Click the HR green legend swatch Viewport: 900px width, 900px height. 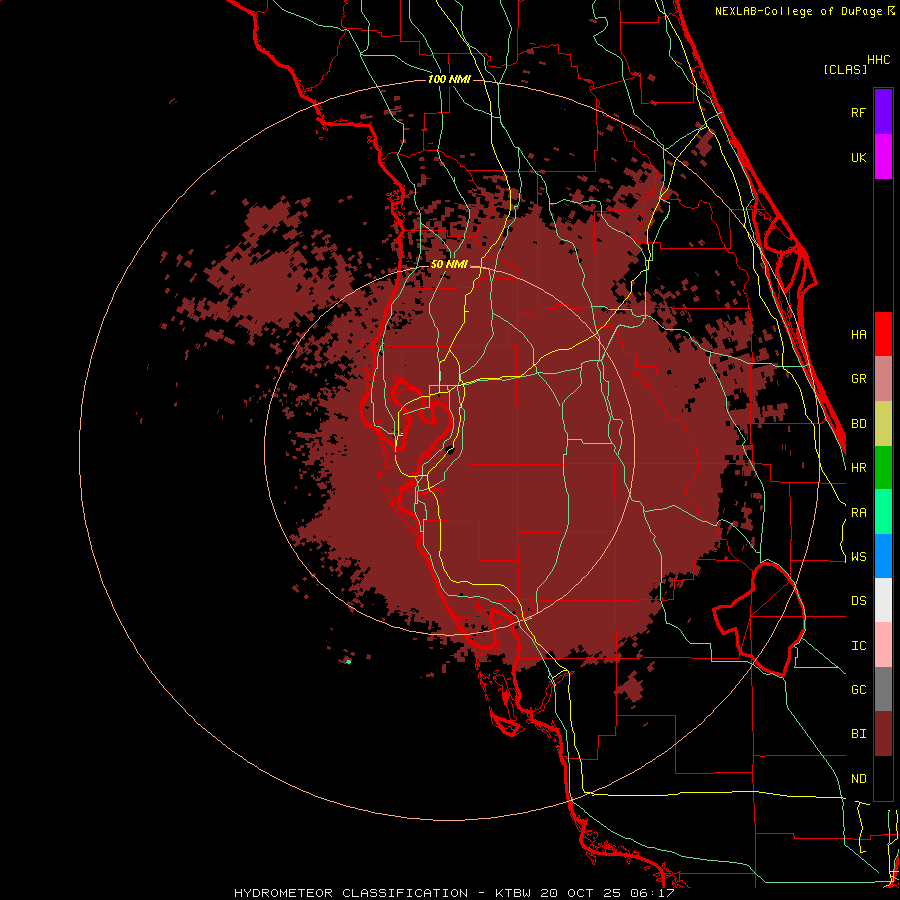883,468
